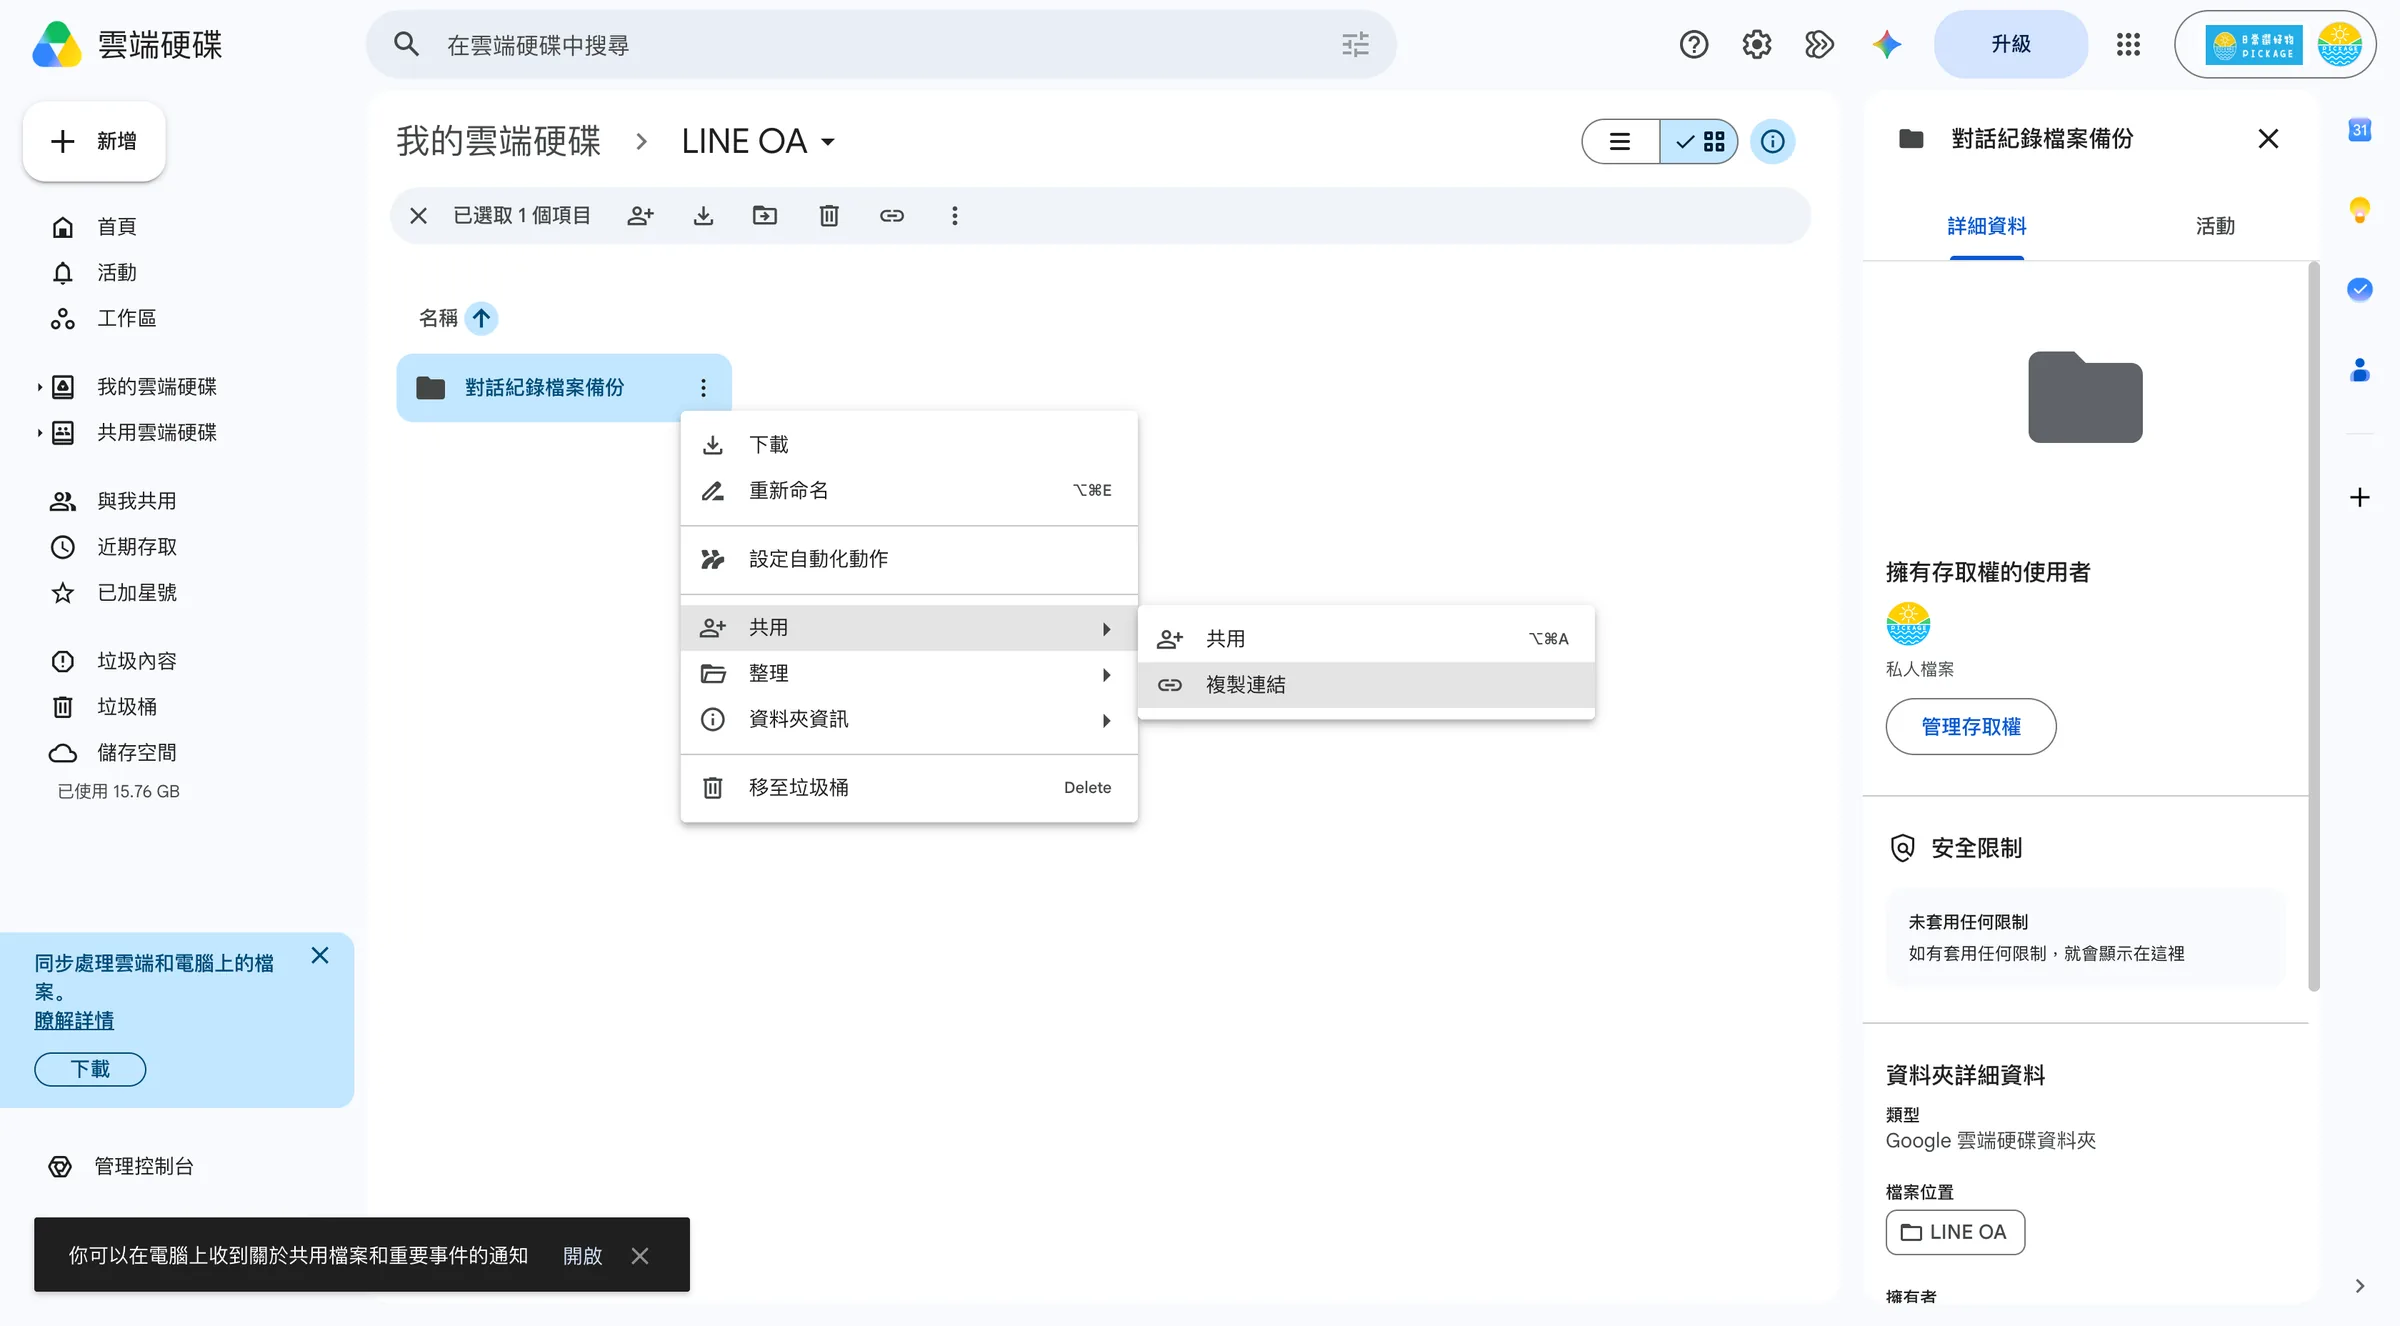Open the Google apps grid
The height and width of the screenshot is (1326, 2400).
point(2128,44)
